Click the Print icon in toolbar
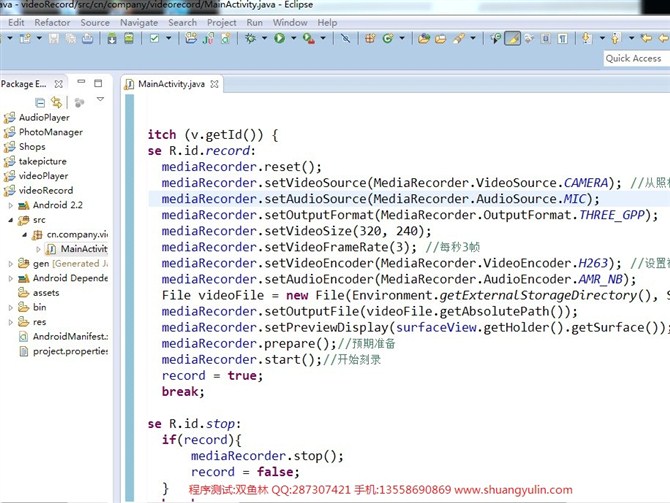Screen dimensions: 670x503 (x=88, y=38)
